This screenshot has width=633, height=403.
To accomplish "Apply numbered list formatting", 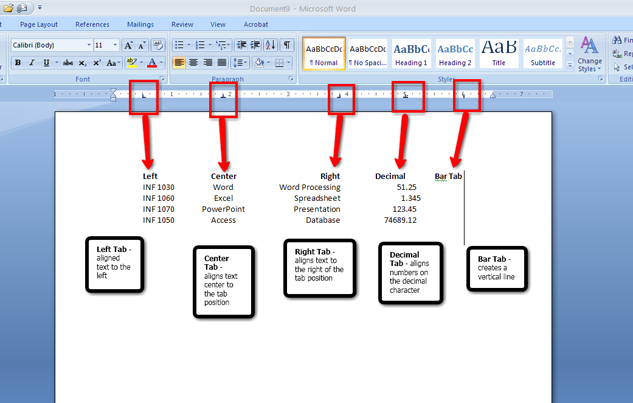I will 200,45.
